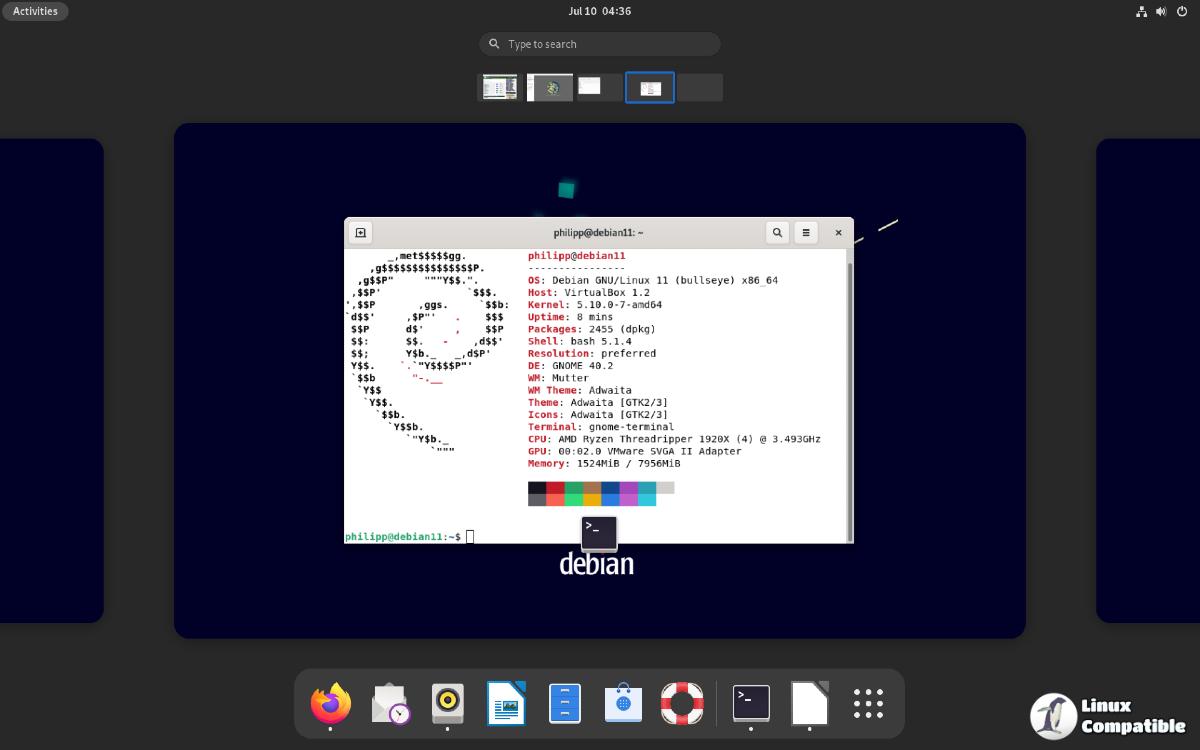Open Help using the lifebuoy icon
The width and height of the screenshot is (1200, 750).
click(x=681, y=704)
